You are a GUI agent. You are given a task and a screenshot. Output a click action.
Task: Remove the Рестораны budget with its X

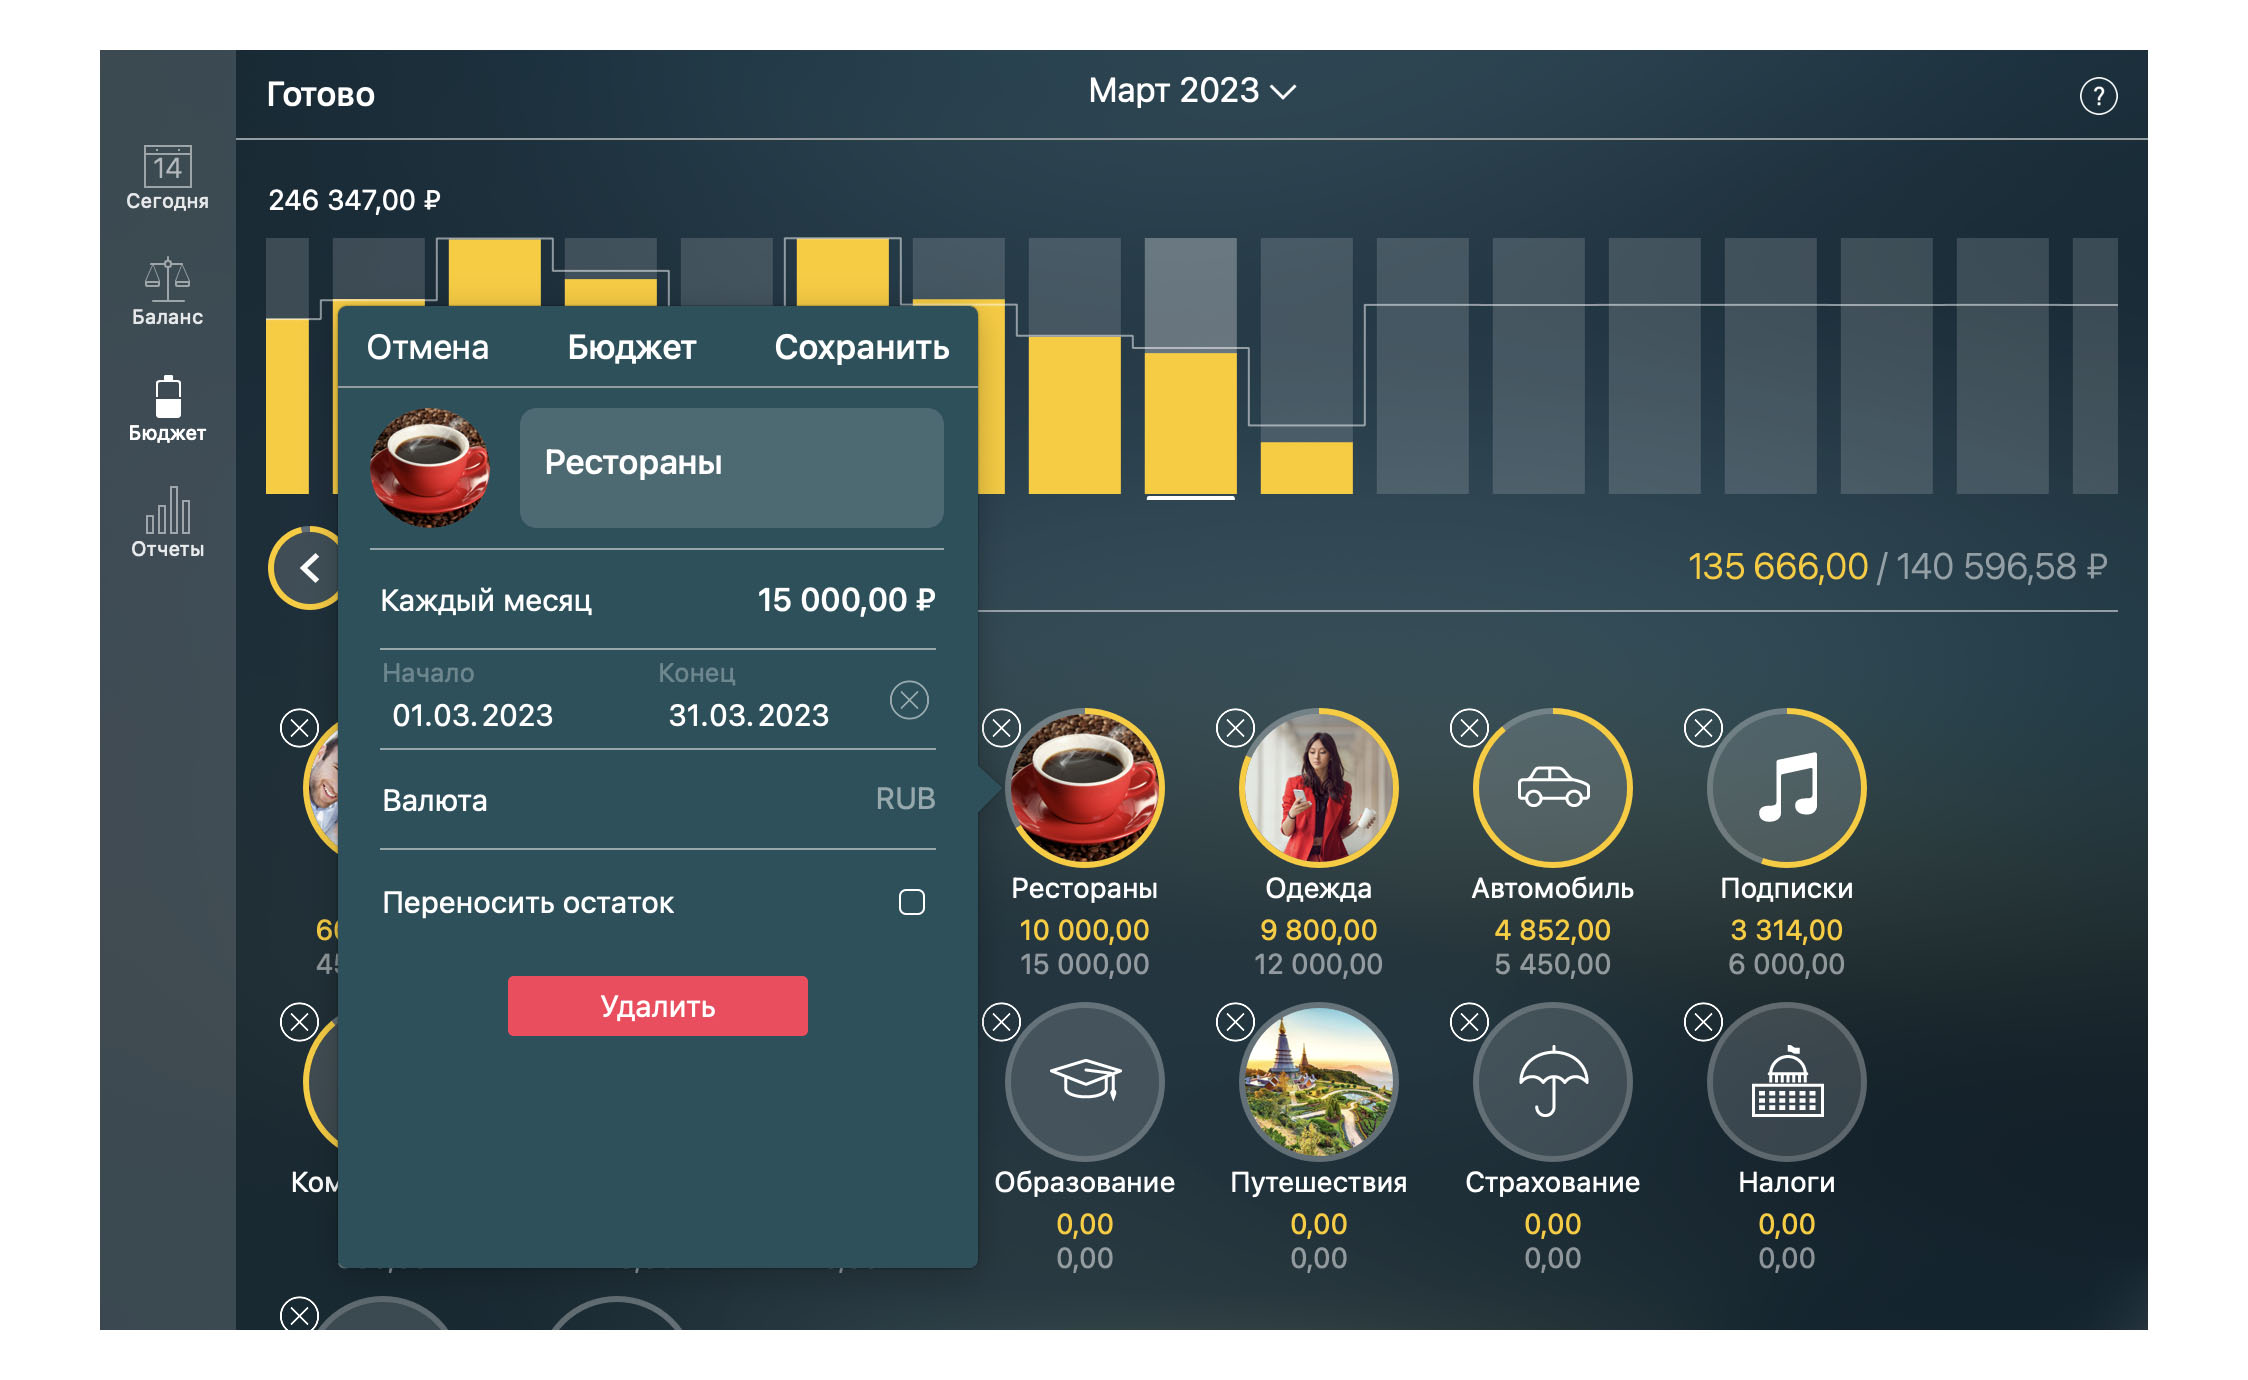pyautogui.click(x=1001, y=727)
